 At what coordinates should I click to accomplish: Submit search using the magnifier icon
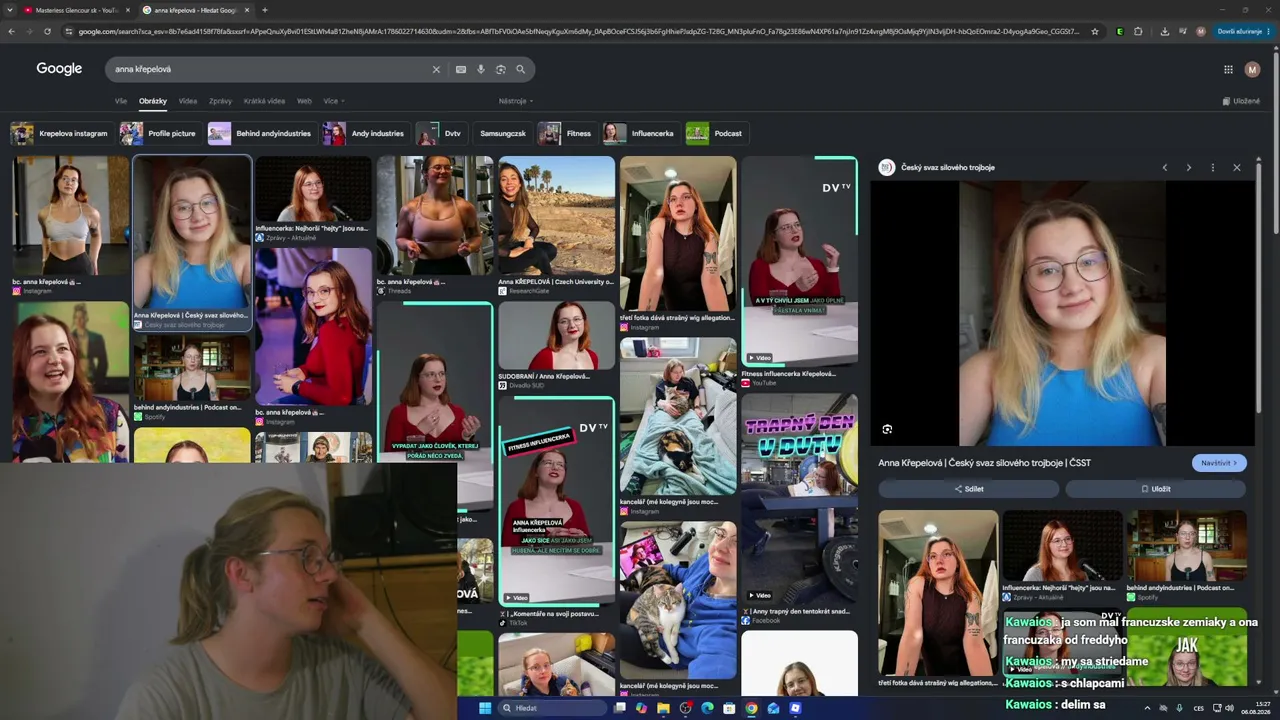[520, 69]
